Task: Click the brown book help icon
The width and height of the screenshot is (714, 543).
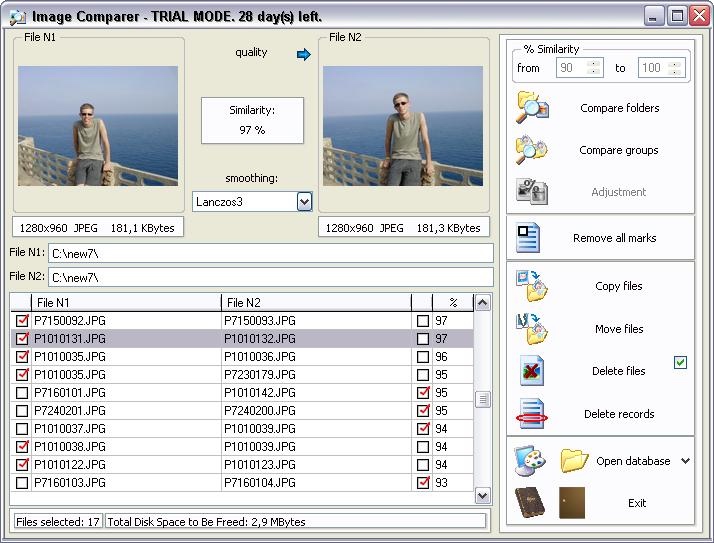Action: tap(530, 502)
